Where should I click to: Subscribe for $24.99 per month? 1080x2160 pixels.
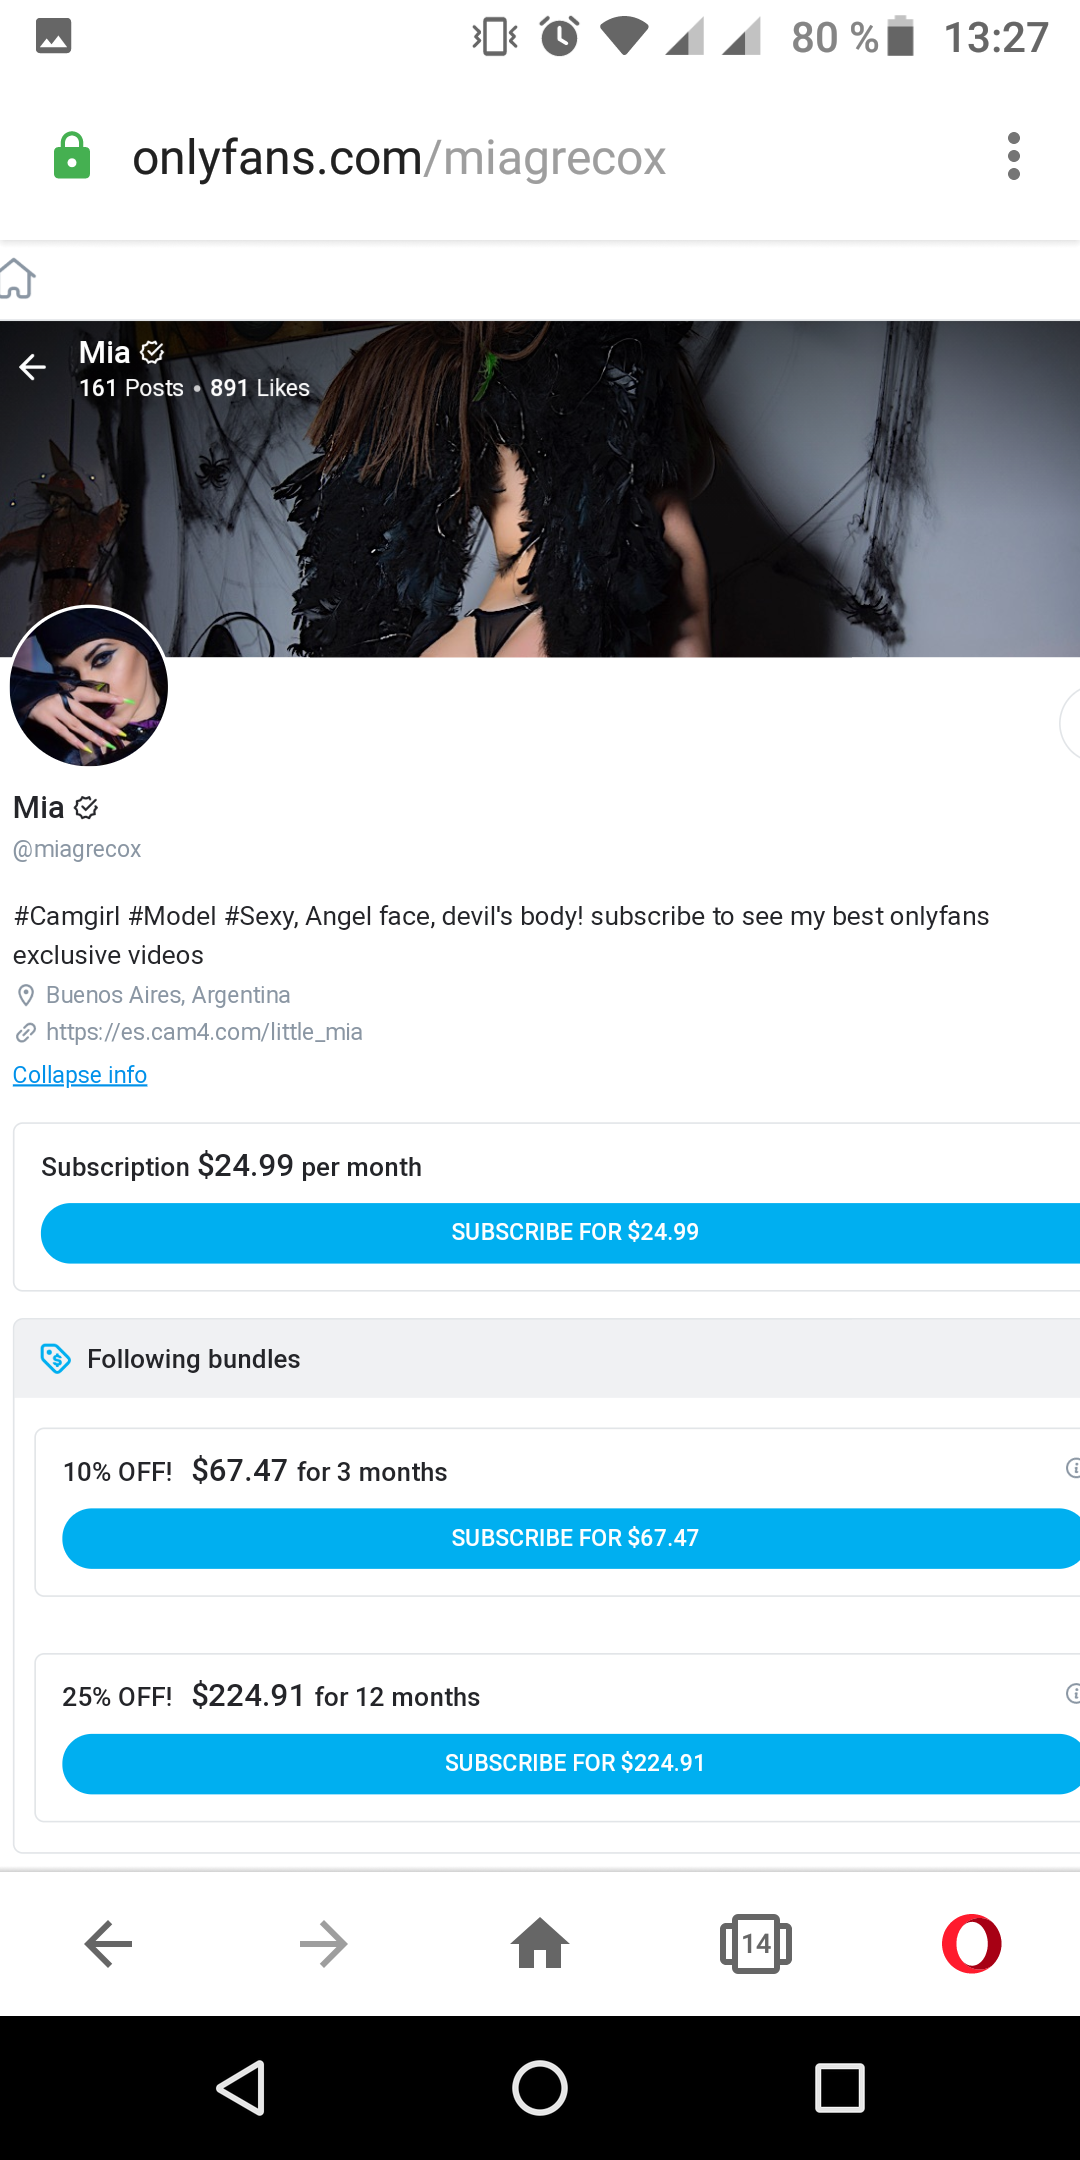pyautogui.click(x=574, y=1233)
